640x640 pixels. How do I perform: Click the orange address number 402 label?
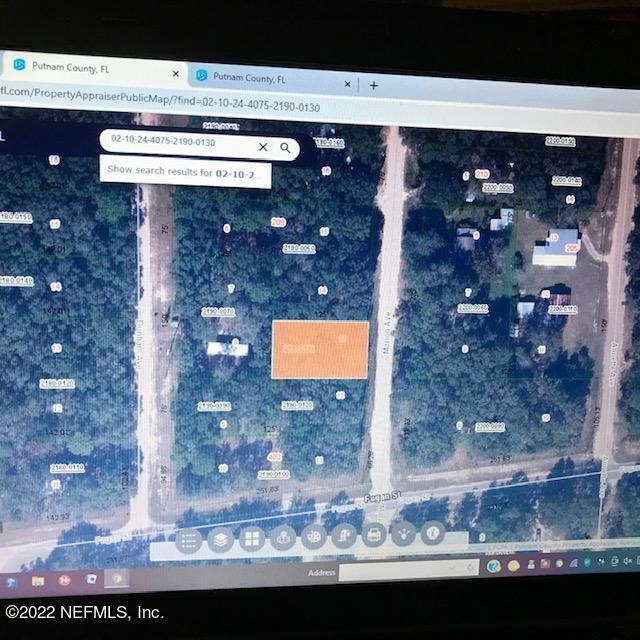274,457
